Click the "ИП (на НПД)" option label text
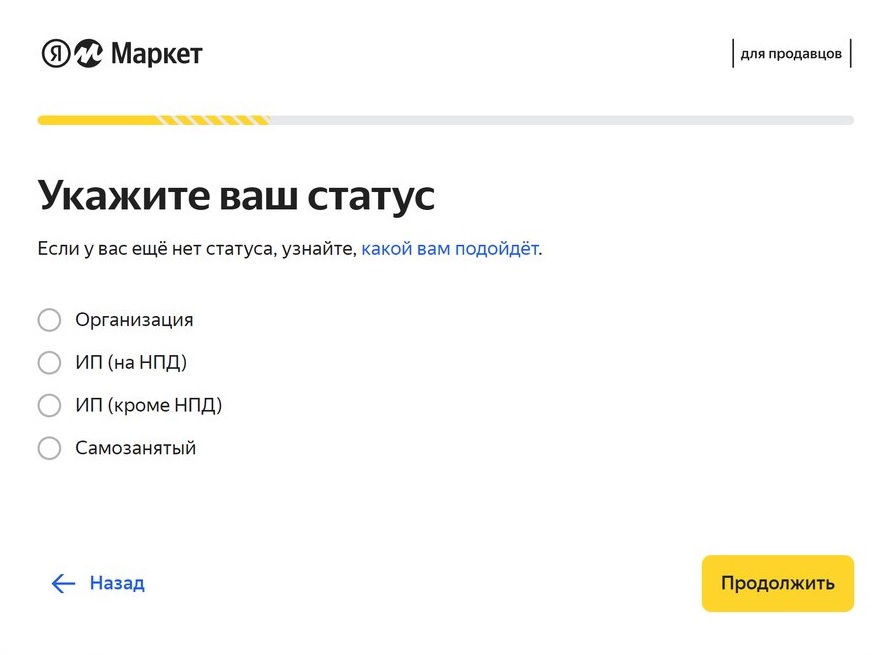Screen dimensions: 889x655 [x=131, y=362]
